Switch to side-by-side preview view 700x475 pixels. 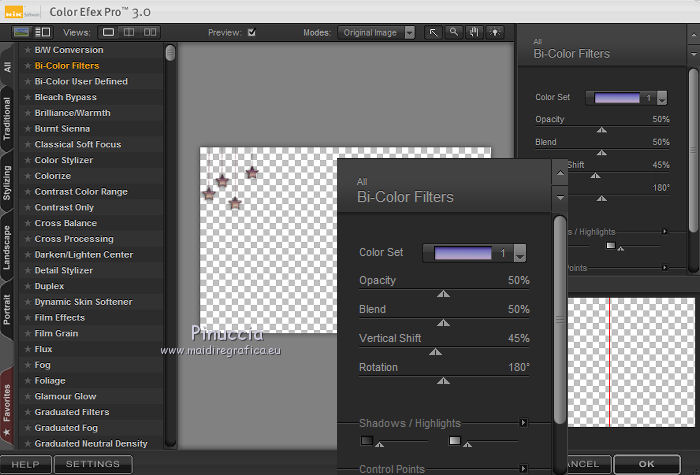pyautogui.click(x=150, y=32)
